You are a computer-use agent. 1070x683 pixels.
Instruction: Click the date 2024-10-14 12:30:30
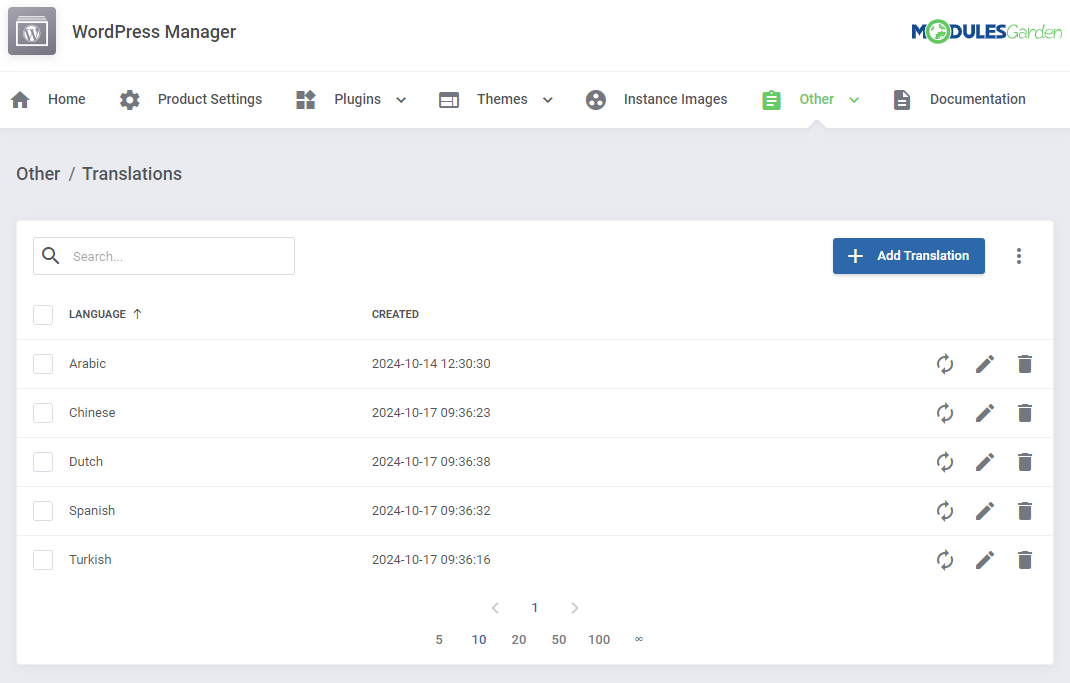[431, 364]
